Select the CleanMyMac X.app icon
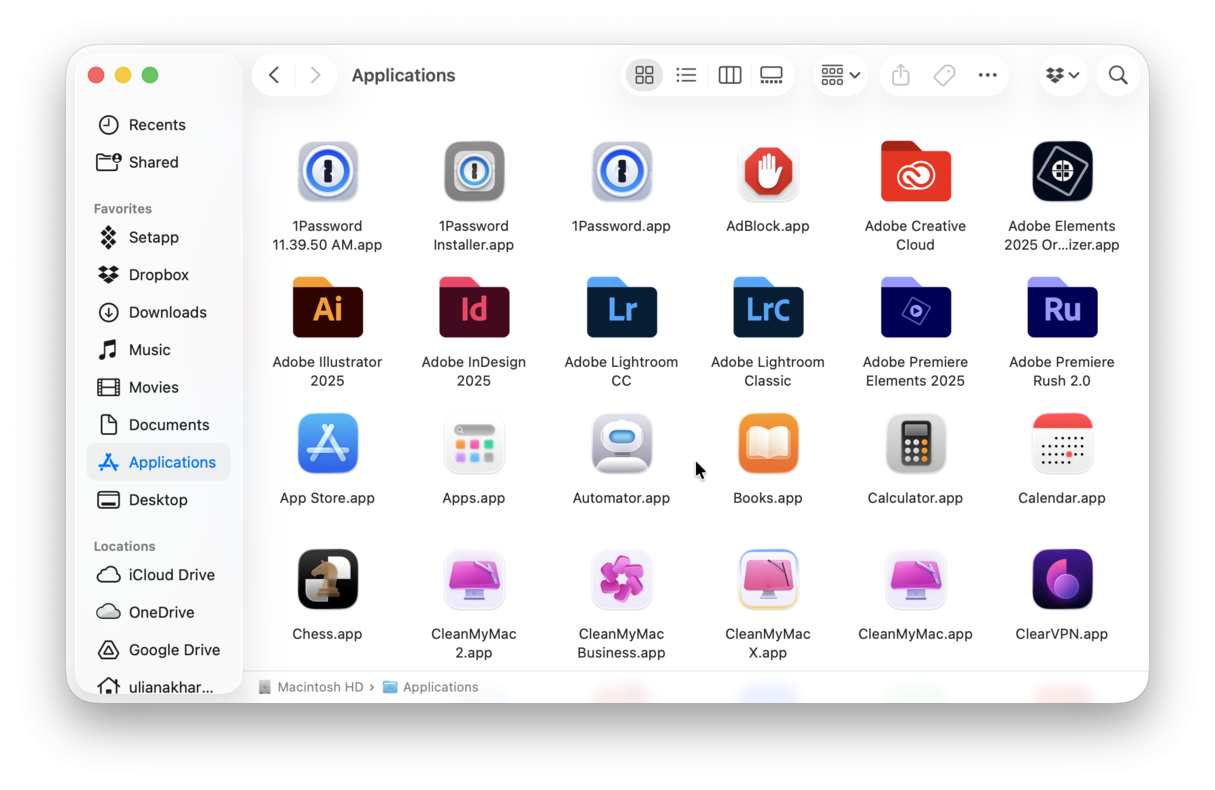This screenshot has width=1215, height=790. [767, 579]
